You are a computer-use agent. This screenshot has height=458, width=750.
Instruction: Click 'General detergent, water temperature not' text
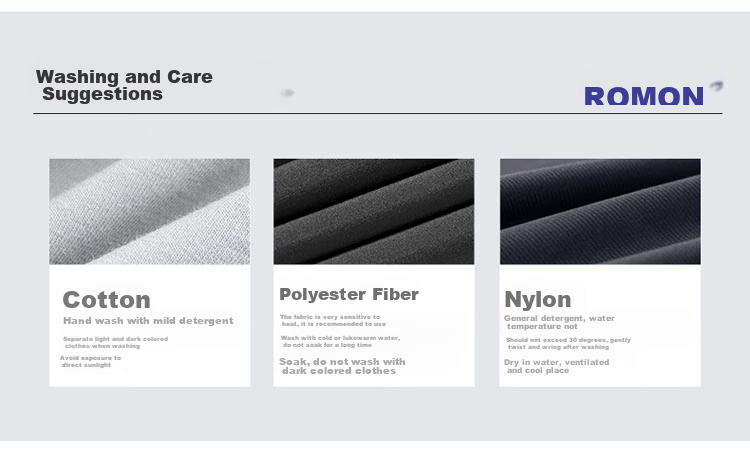click(x=559, y=322)
